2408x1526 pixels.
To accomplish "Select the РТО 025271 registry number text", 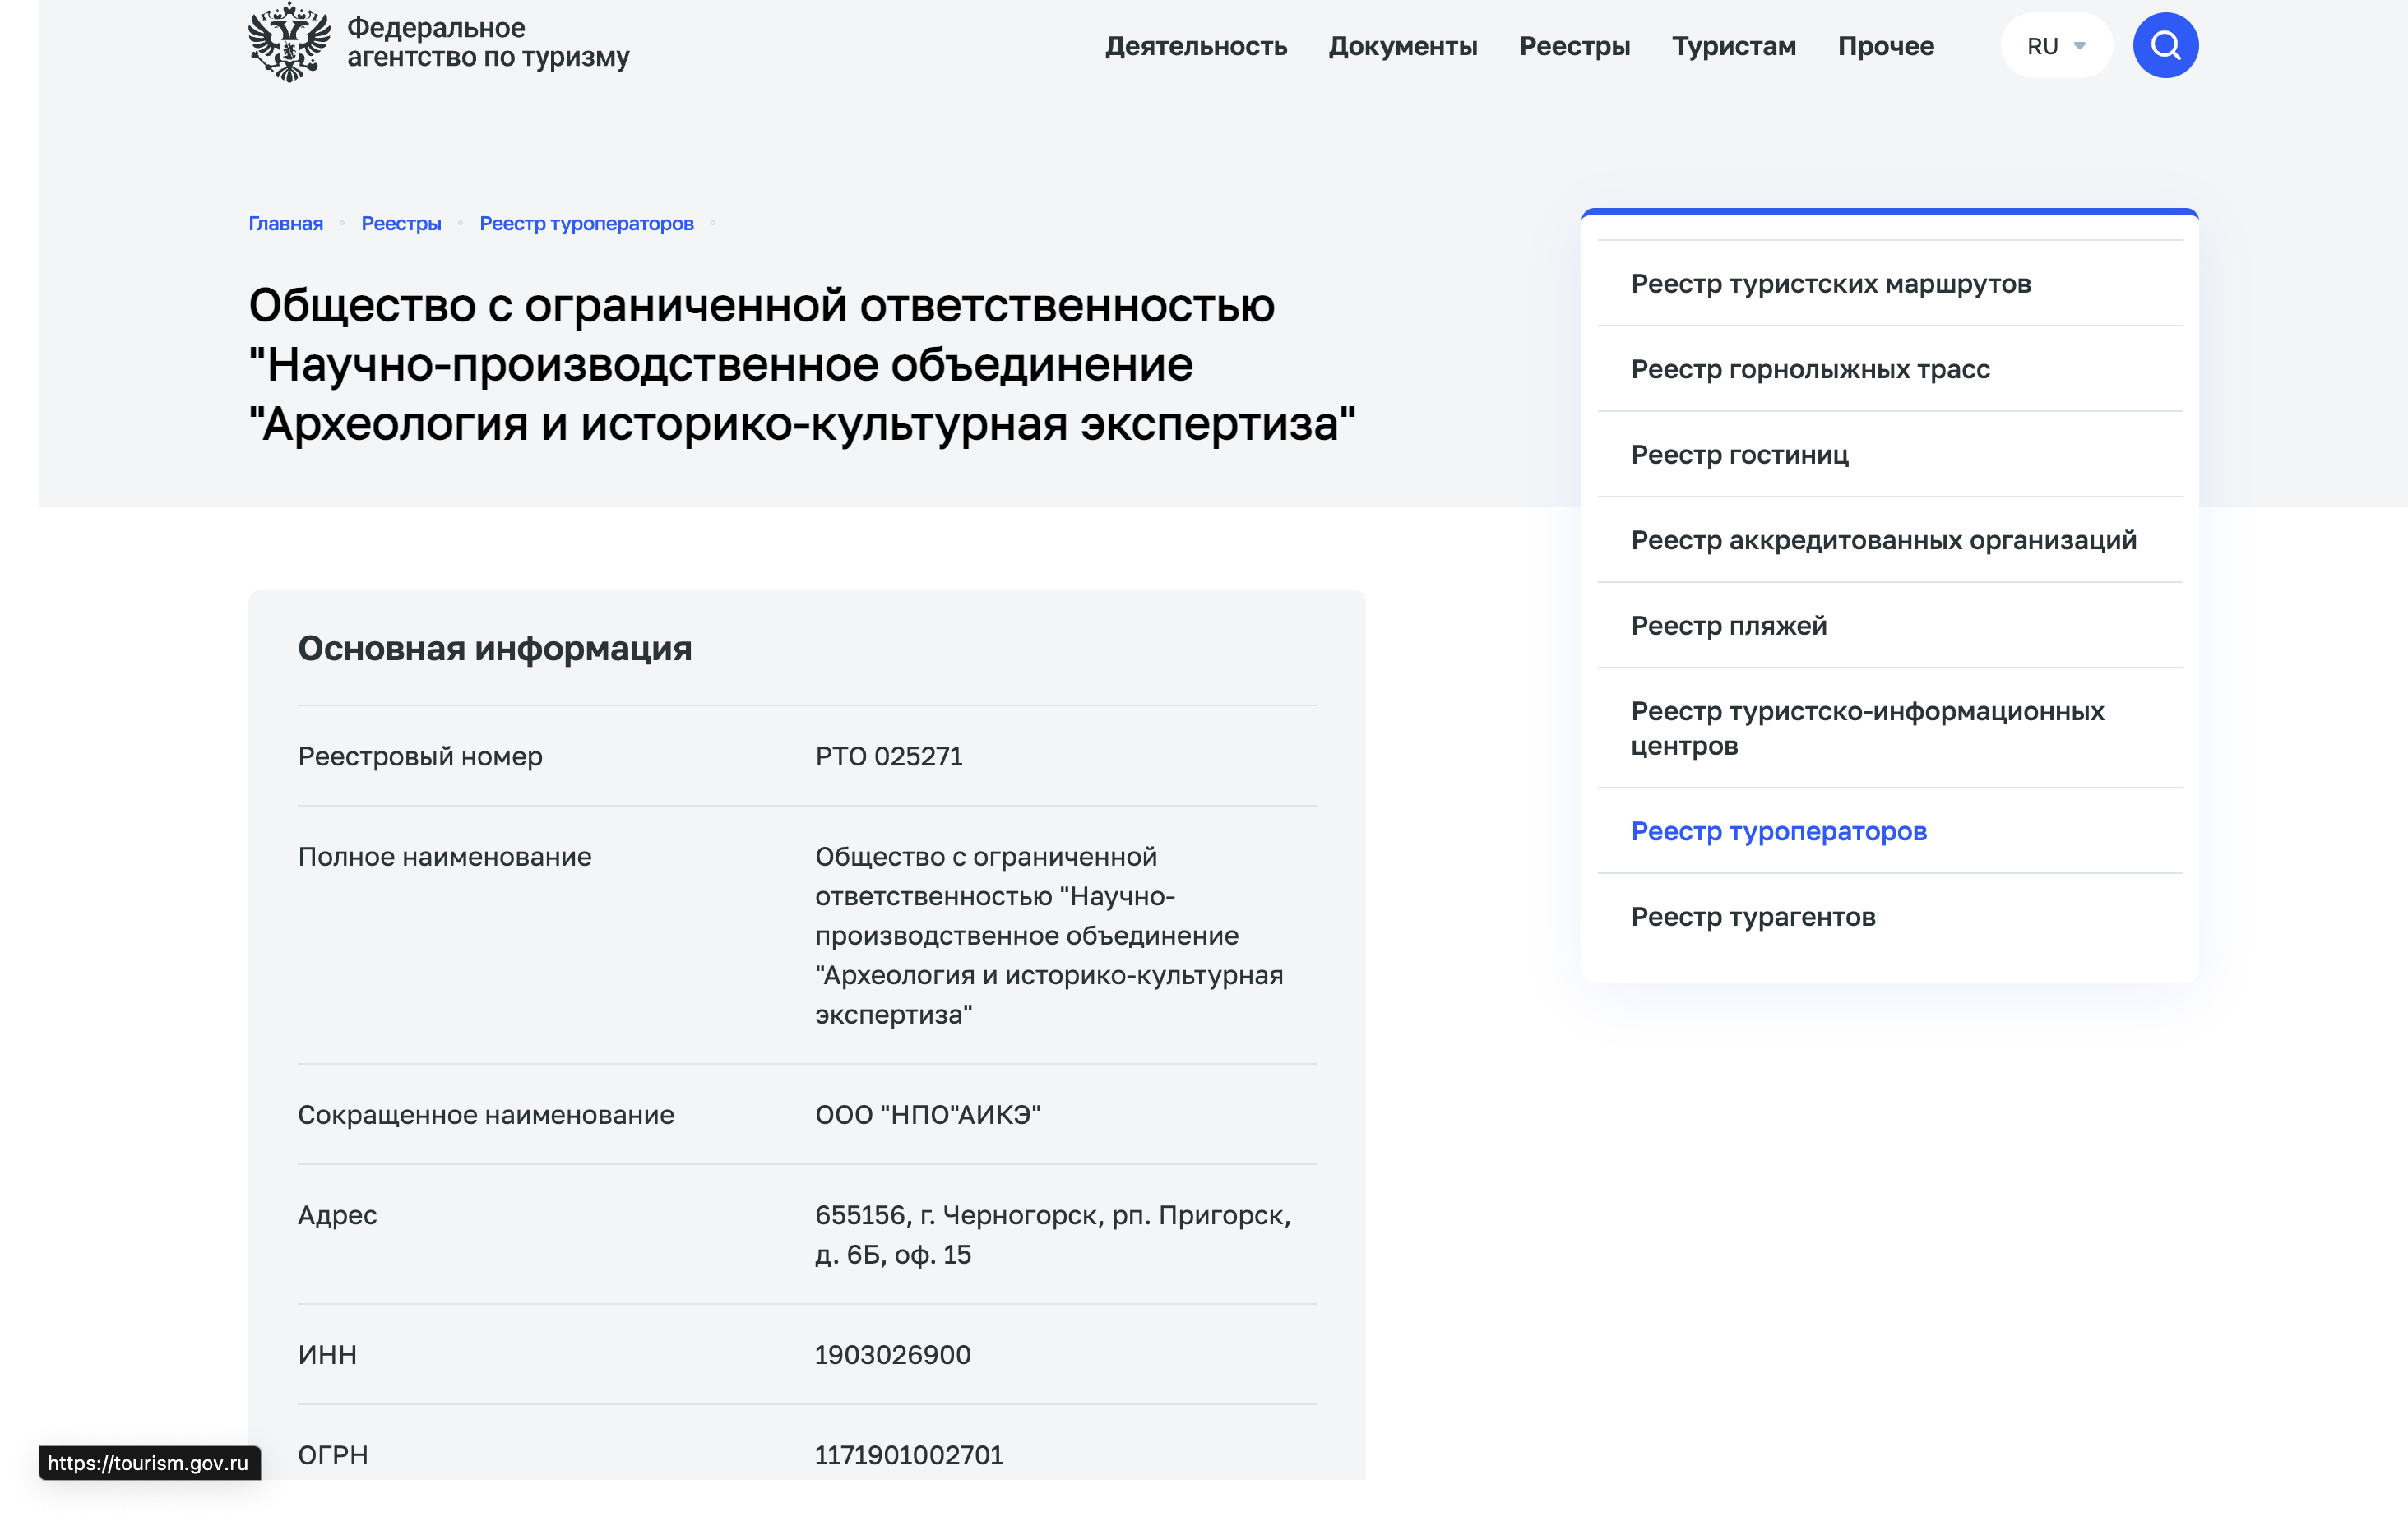I will [888, 757].
